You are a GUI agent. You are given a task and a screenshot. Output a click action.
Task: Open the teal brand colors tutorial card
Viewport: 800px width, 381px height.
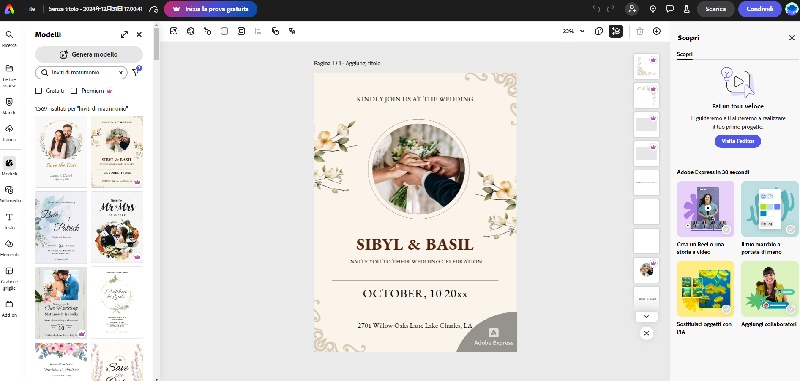pos(770,209)
